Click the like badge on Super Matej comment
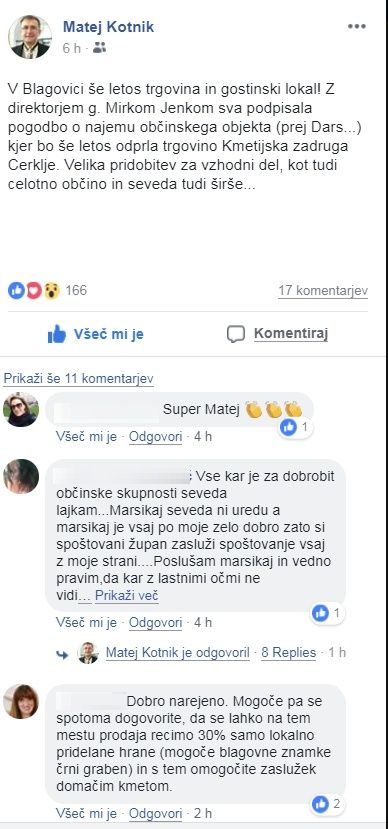 tap(296, 427)
